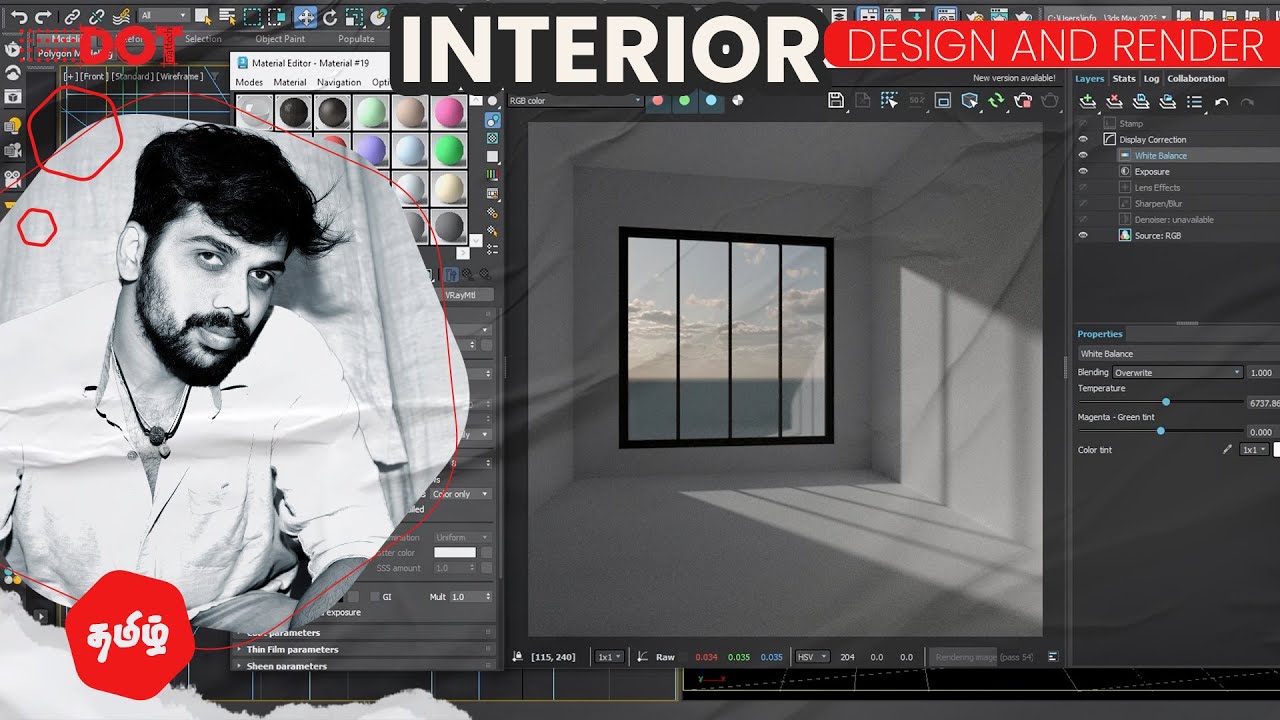The width and height of the screenshot is (1280, 720).
Task: Click the Redo arrow in main toolbar
Action: click(x=42, y=17)
